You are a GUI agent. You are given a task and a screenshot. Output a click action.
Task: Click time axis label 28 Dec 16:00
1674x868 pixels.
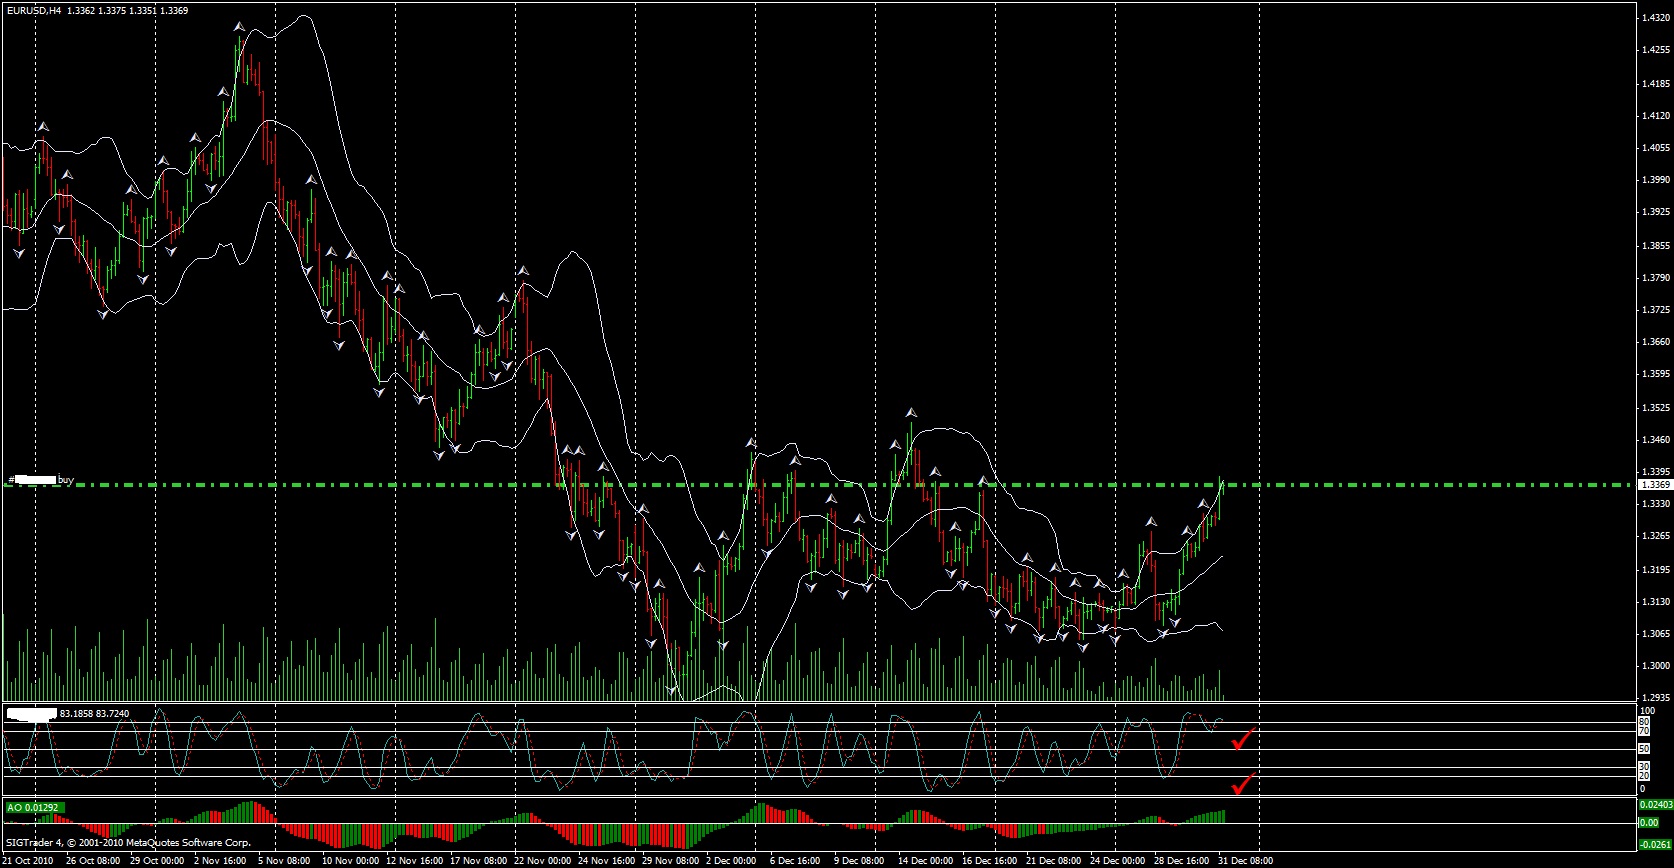coord(1182,860)
